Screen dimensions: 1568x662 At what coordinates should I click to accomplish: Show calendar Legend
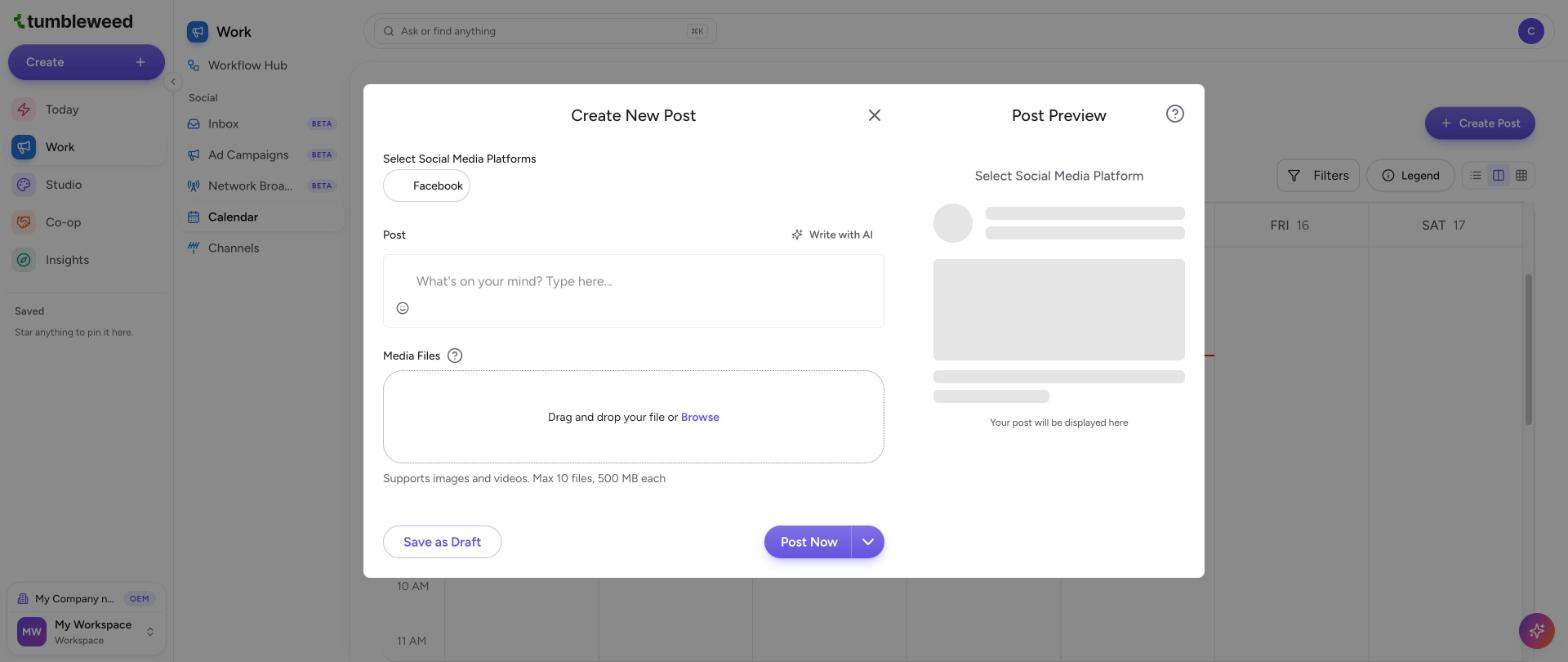1410,175
